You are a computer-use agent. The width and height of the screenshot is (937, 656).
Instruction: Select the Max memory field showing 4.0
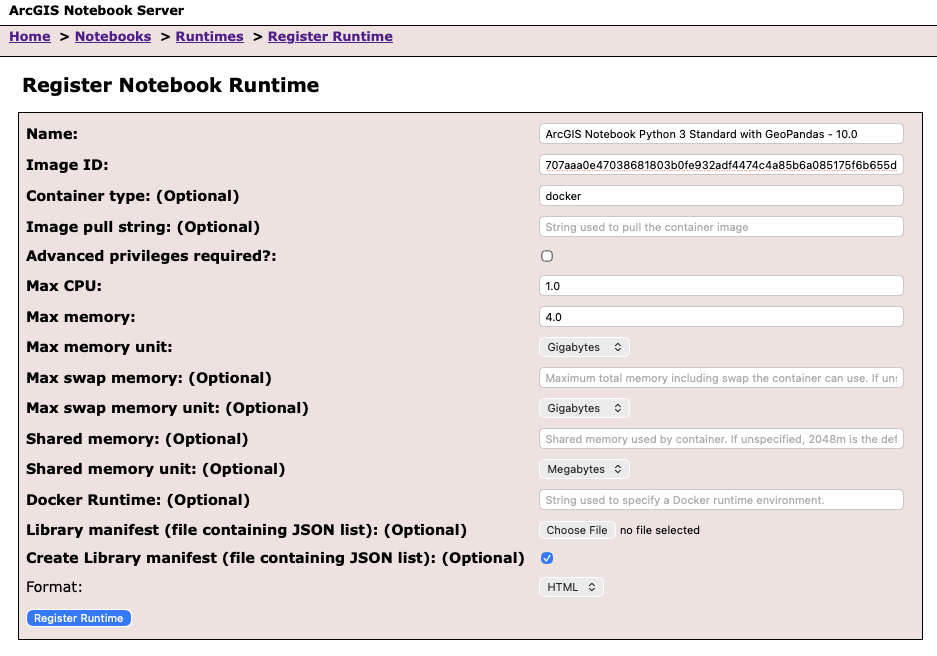coord(720,316)
